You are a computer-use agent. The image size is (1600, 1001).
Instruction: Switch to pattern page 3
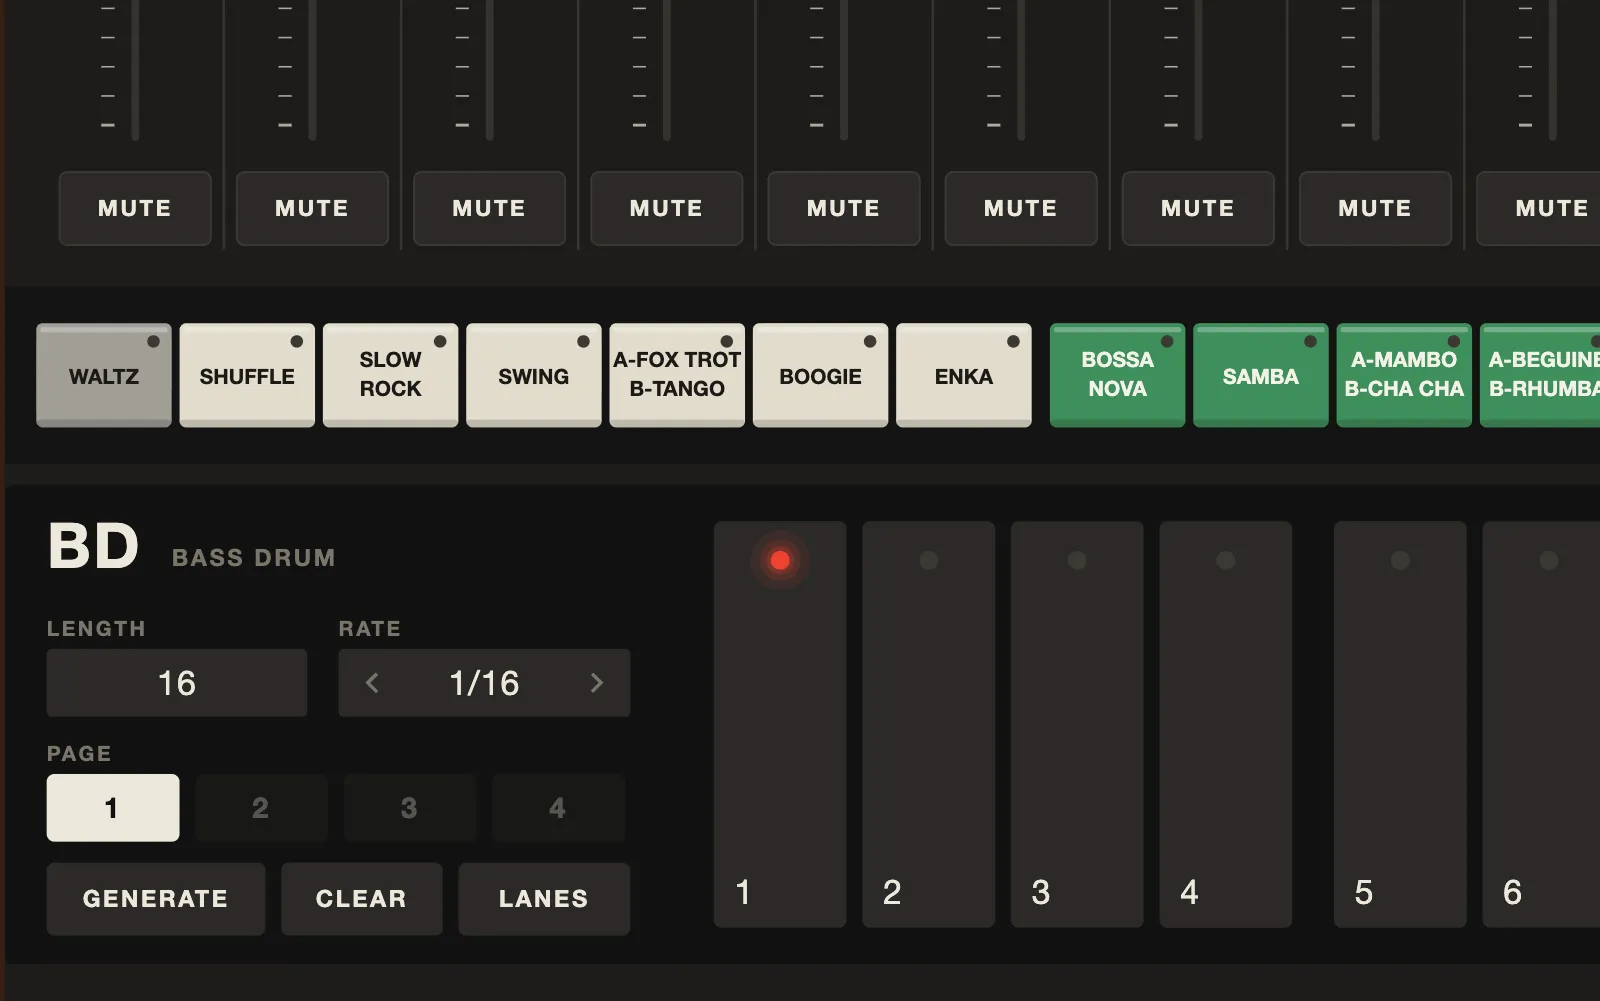coord(409,808)
